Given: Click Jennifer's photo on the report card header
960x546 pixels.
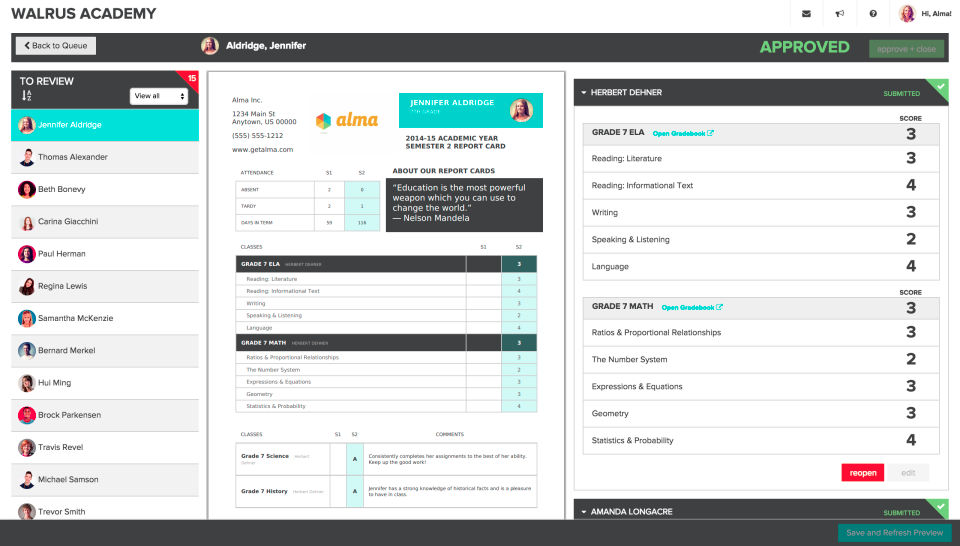Looking at the screenshot, I should click(x=521, y=110).
